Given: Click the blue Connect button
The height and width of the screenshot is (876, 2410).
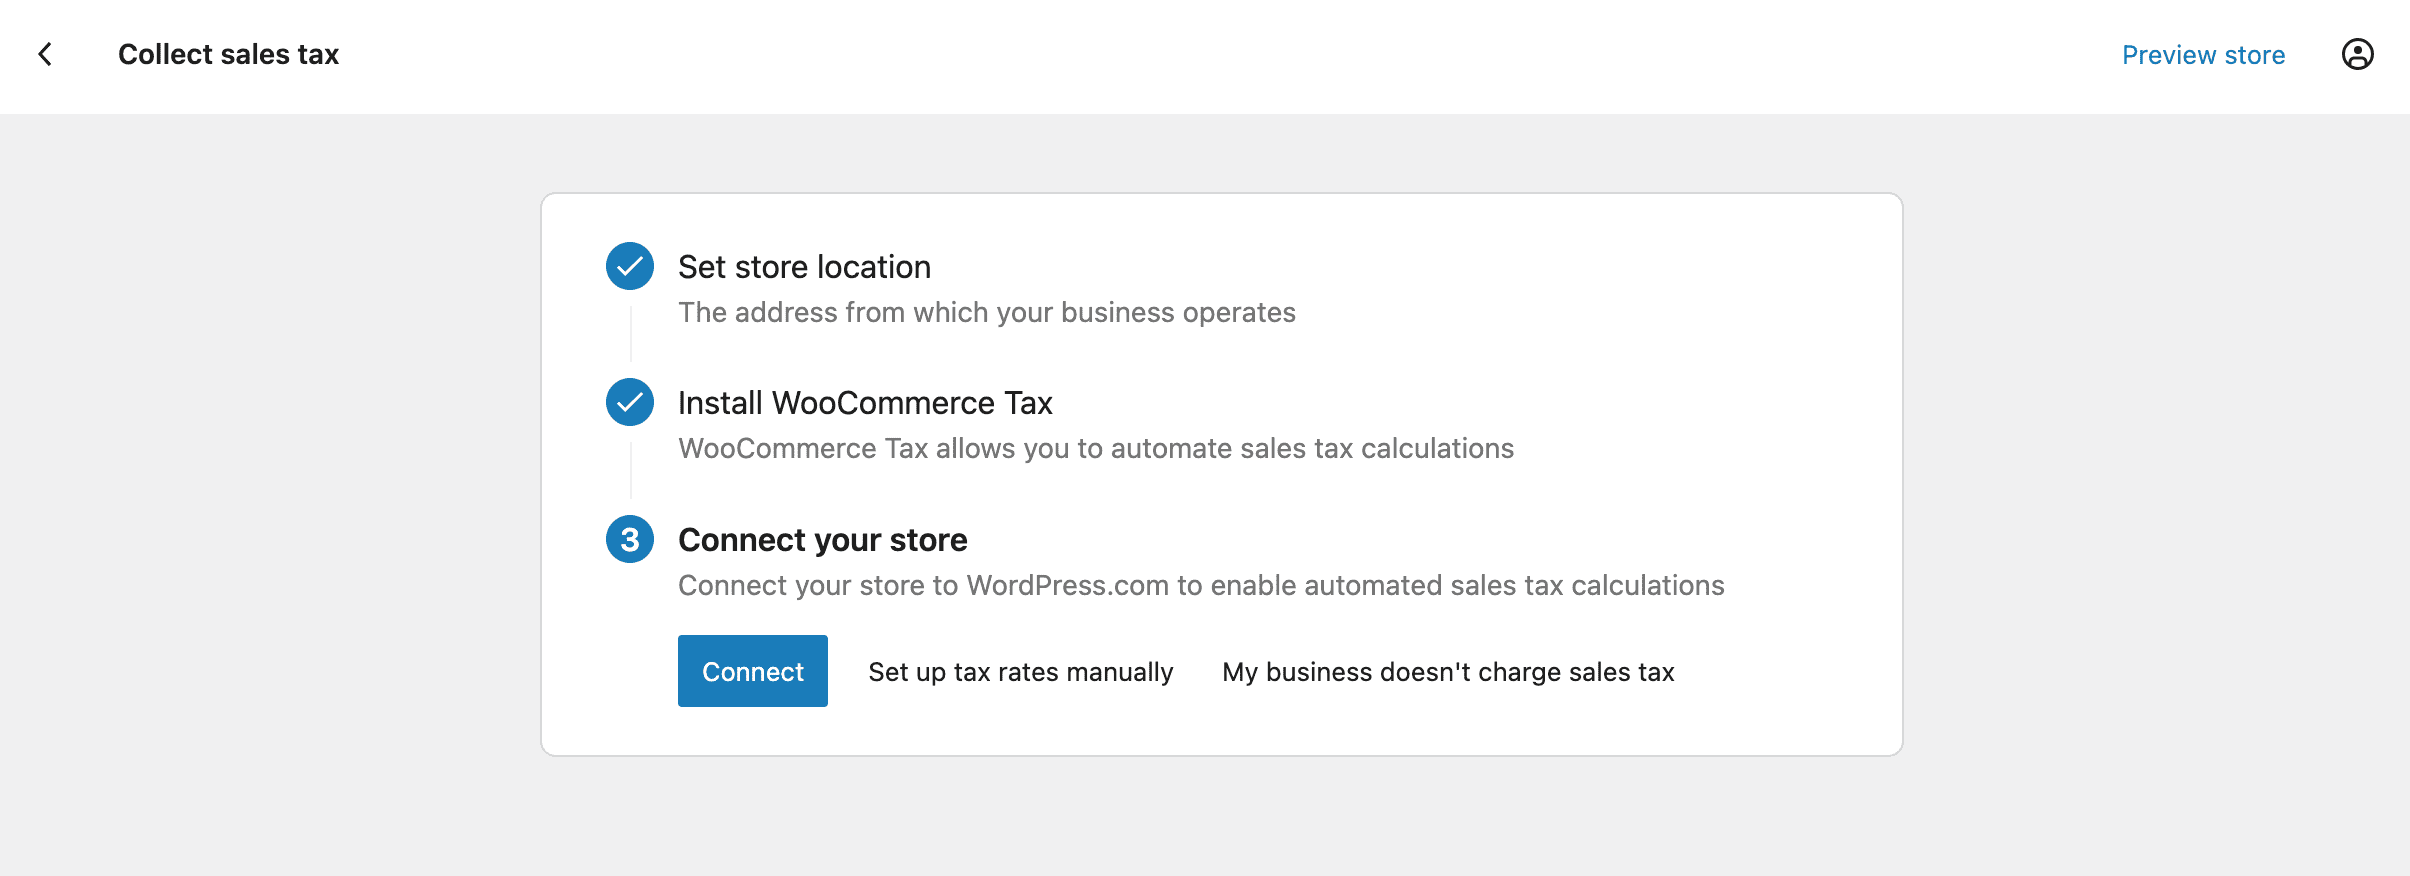Looking at the screenshot, I should (x=753, y=671).
